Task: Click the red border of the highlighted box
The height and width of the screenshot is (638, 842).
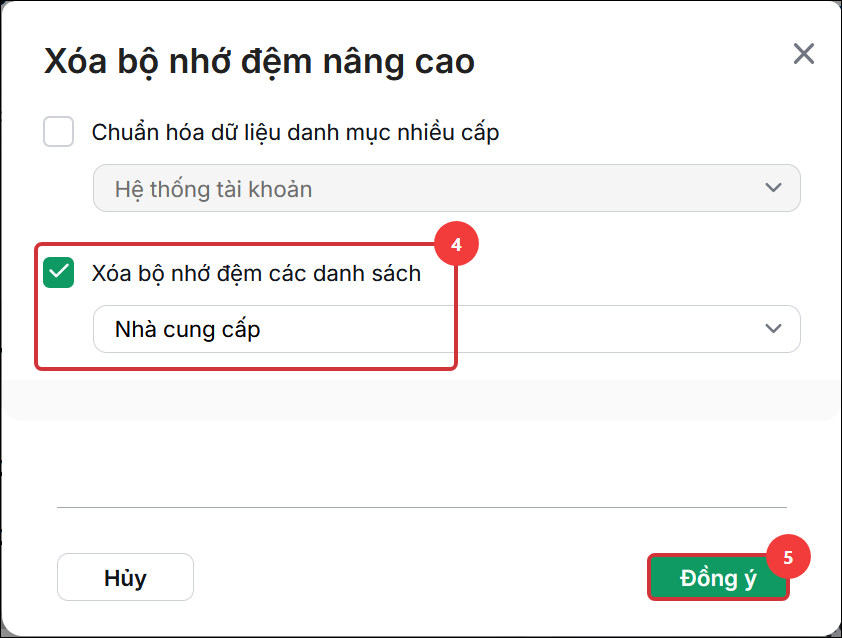Action: pyautogui.click(x=246, y=368)
